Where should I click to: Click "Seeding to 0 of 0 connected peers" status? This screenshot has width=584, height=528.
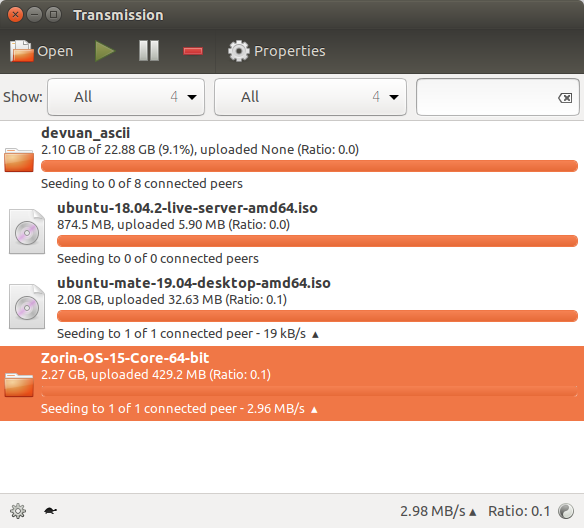coord(158,258)
